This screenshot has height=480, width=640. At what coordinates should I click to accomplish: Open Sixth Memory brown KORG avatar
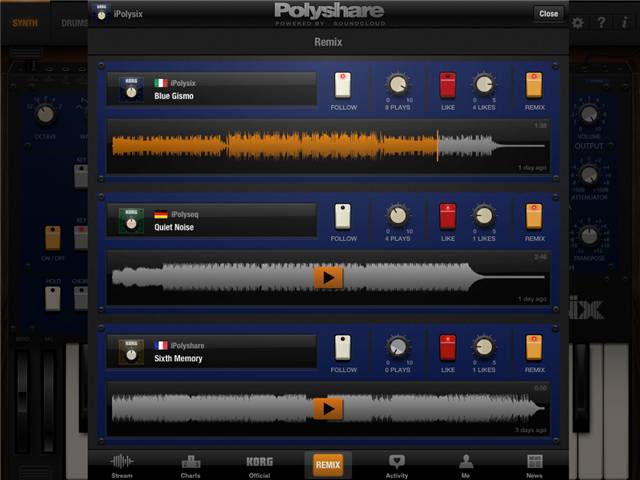[x=131, y=352]
